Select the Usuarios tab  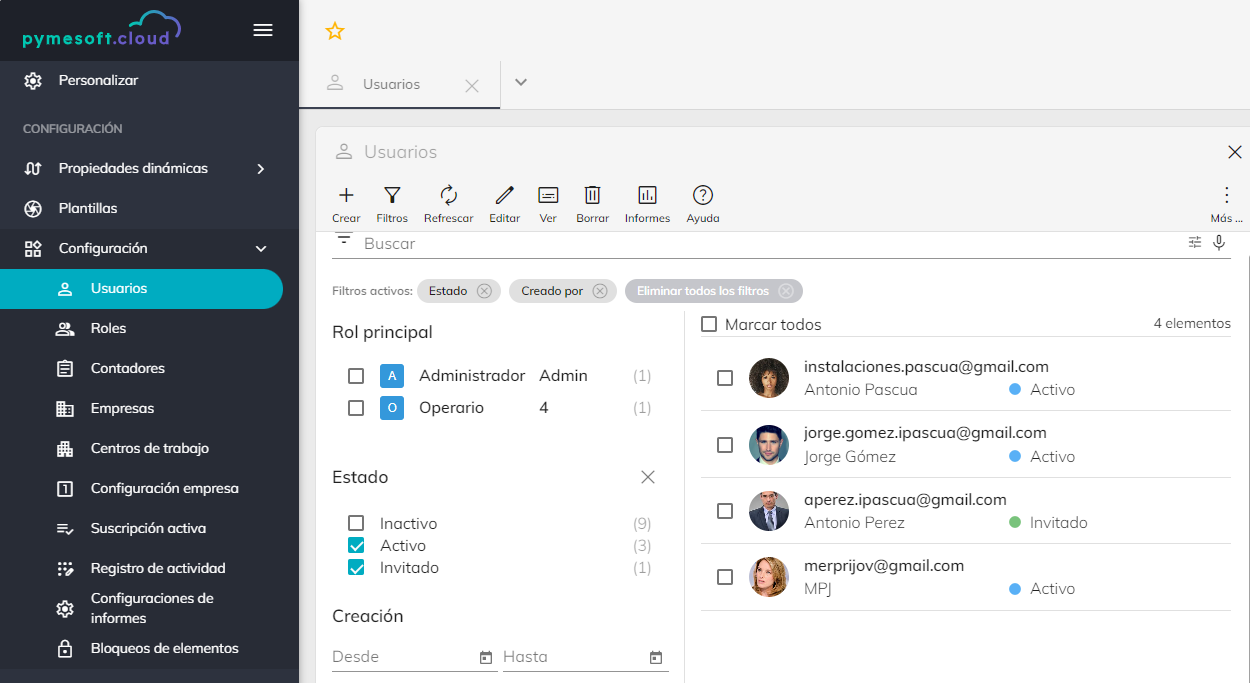pyautogui.click(x=391, y=85)
